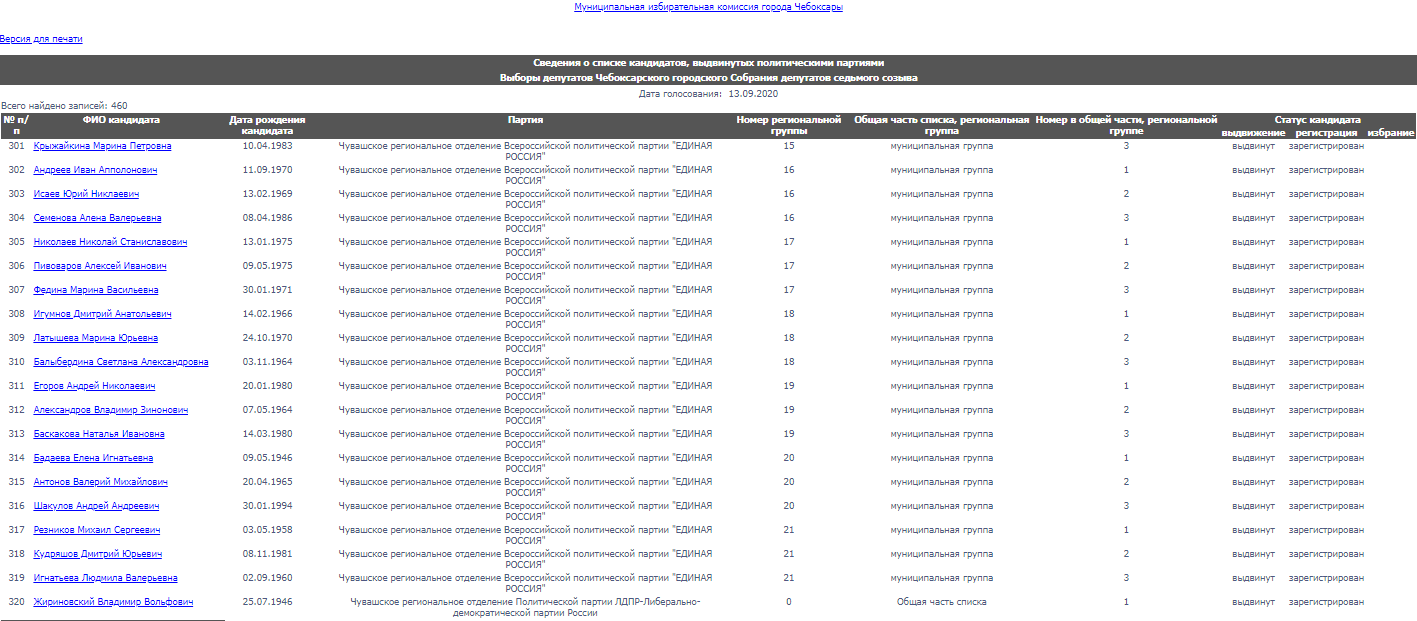Image resolution: width=1417 pixels, height=621 pixels.
Task: Open candidate Жириновский Владимир Вольфович
Action: click(113, 602)
